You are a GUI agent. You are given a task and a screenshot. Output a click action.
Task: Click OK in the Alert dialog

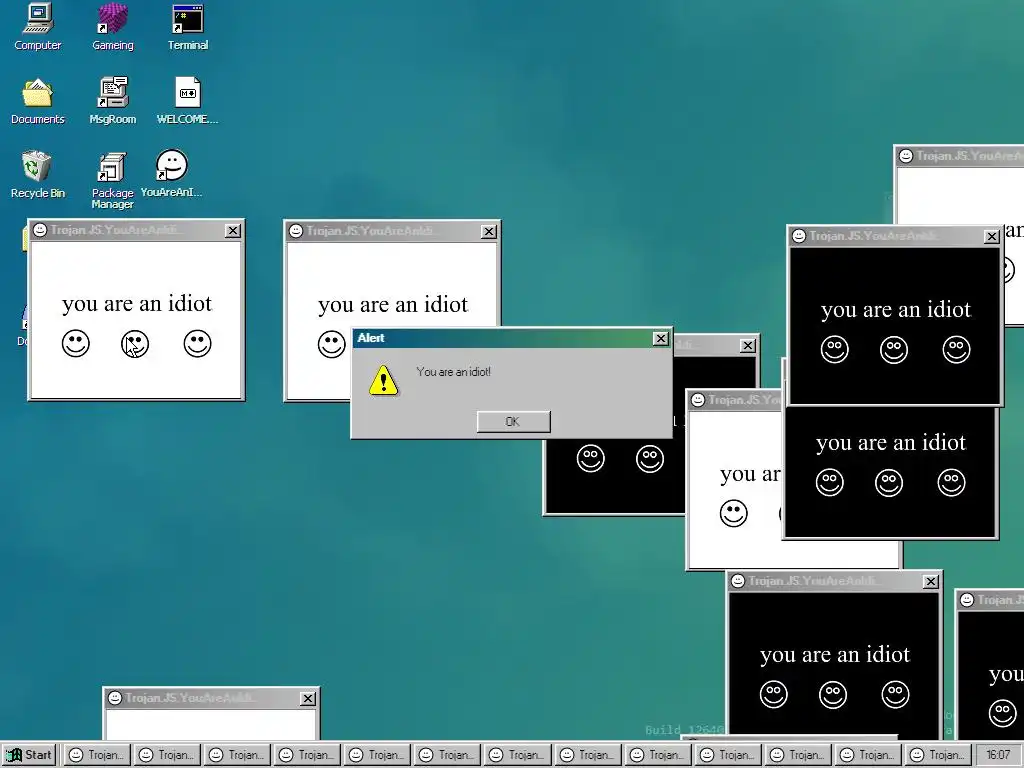click(513, 422)
